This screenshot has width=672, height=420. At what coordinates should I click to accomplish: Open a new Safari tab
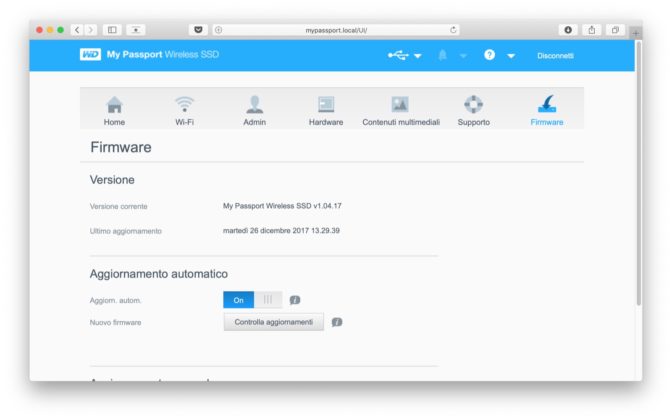coord(636,33)
